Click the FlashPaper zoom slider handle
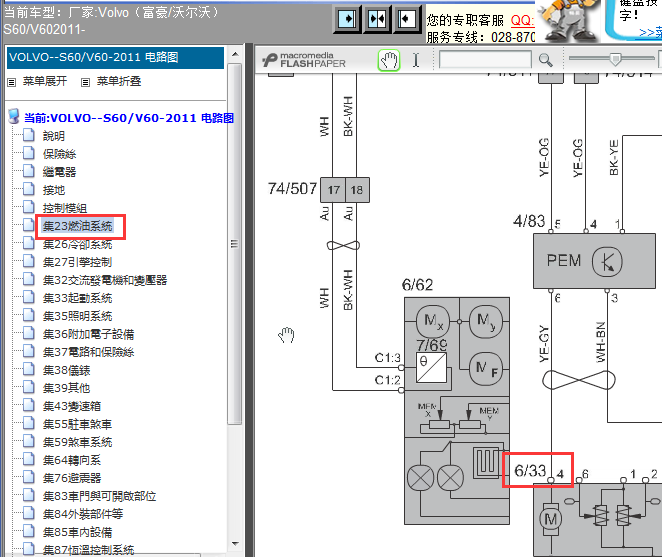This screenshot has height=557, width=662. (x=616, y=59)
